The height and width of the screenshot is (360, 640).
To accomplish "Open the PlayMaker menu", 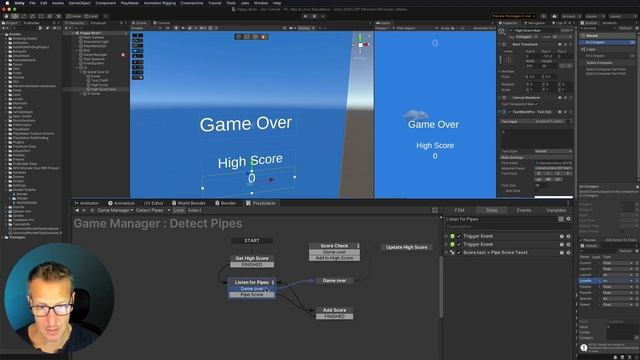I will (130, 3).
